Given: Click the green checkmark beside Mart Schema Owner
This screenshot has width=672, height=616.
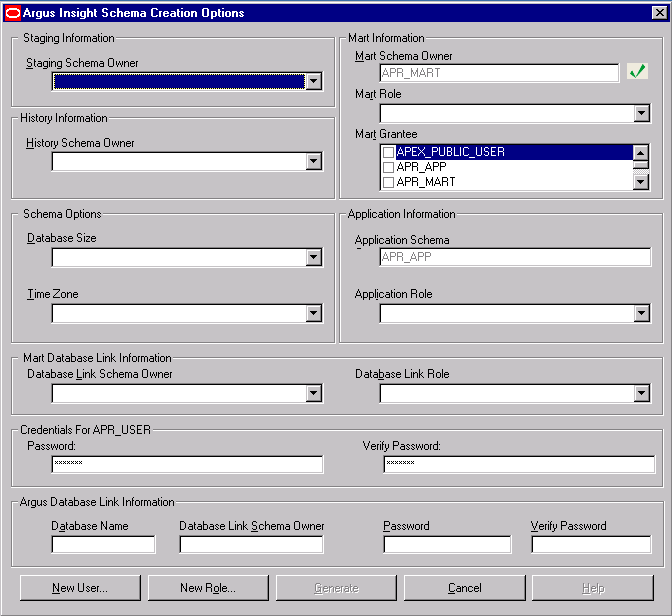Looking at the screenshot, I should tap(637, 71).
